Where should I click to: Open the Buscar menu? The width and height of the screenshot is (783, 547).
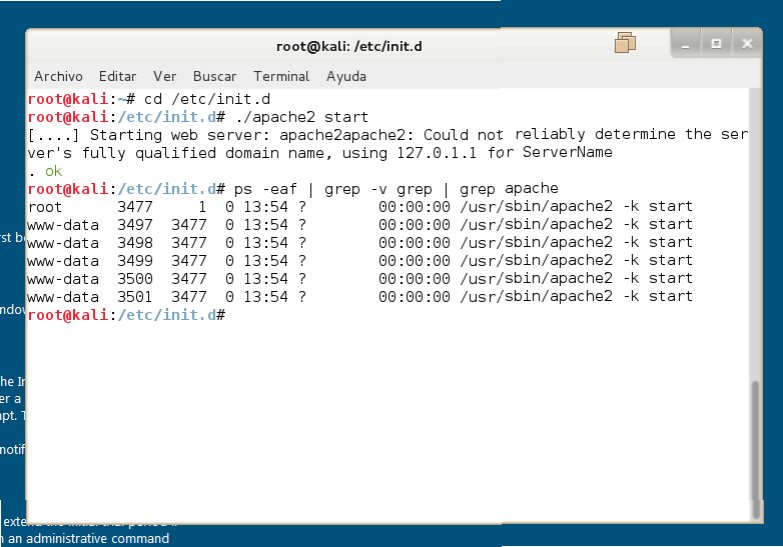coord(214,76)
